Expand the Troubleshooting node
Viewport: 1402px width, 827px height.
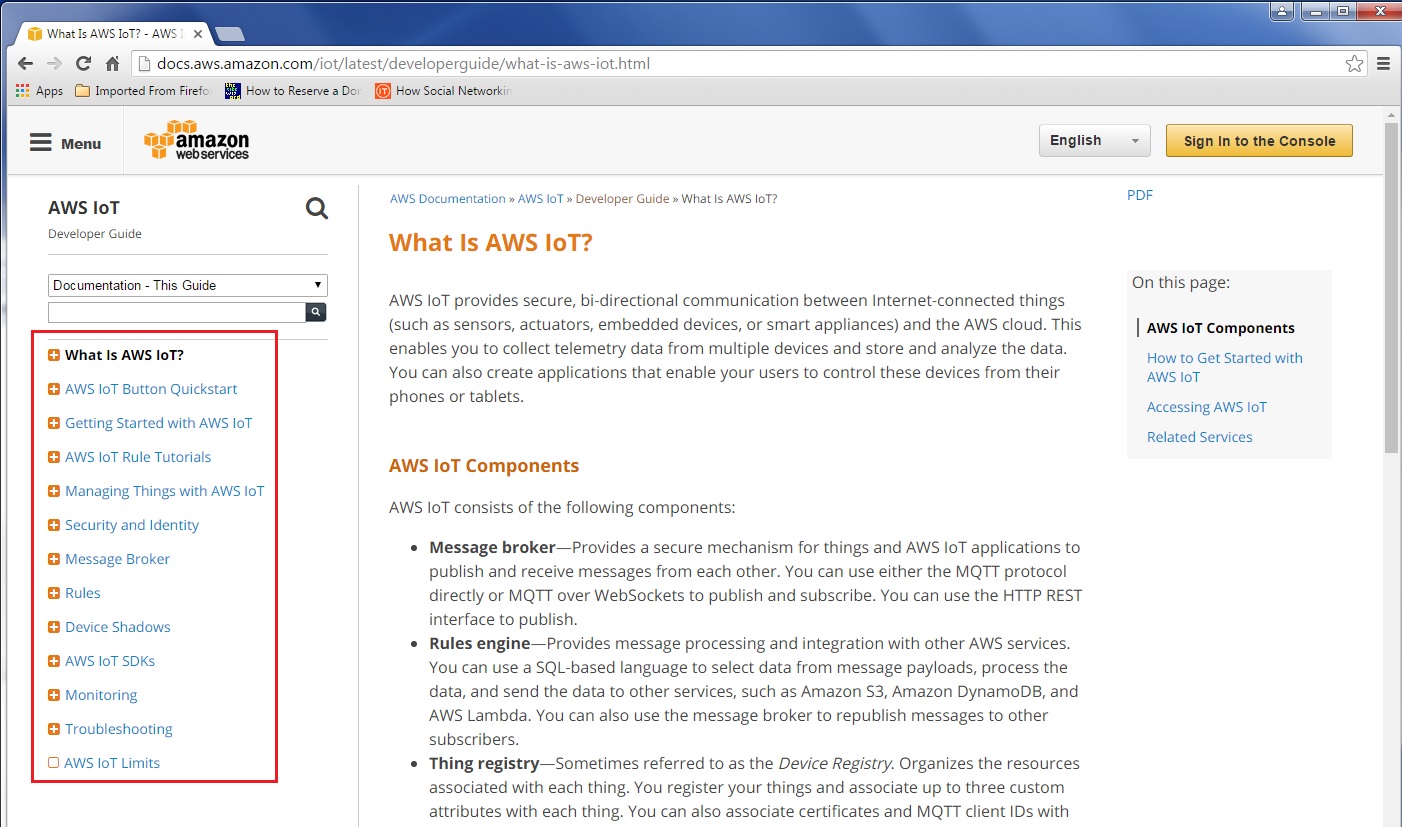pyautogui.click(x=54, y=729)
